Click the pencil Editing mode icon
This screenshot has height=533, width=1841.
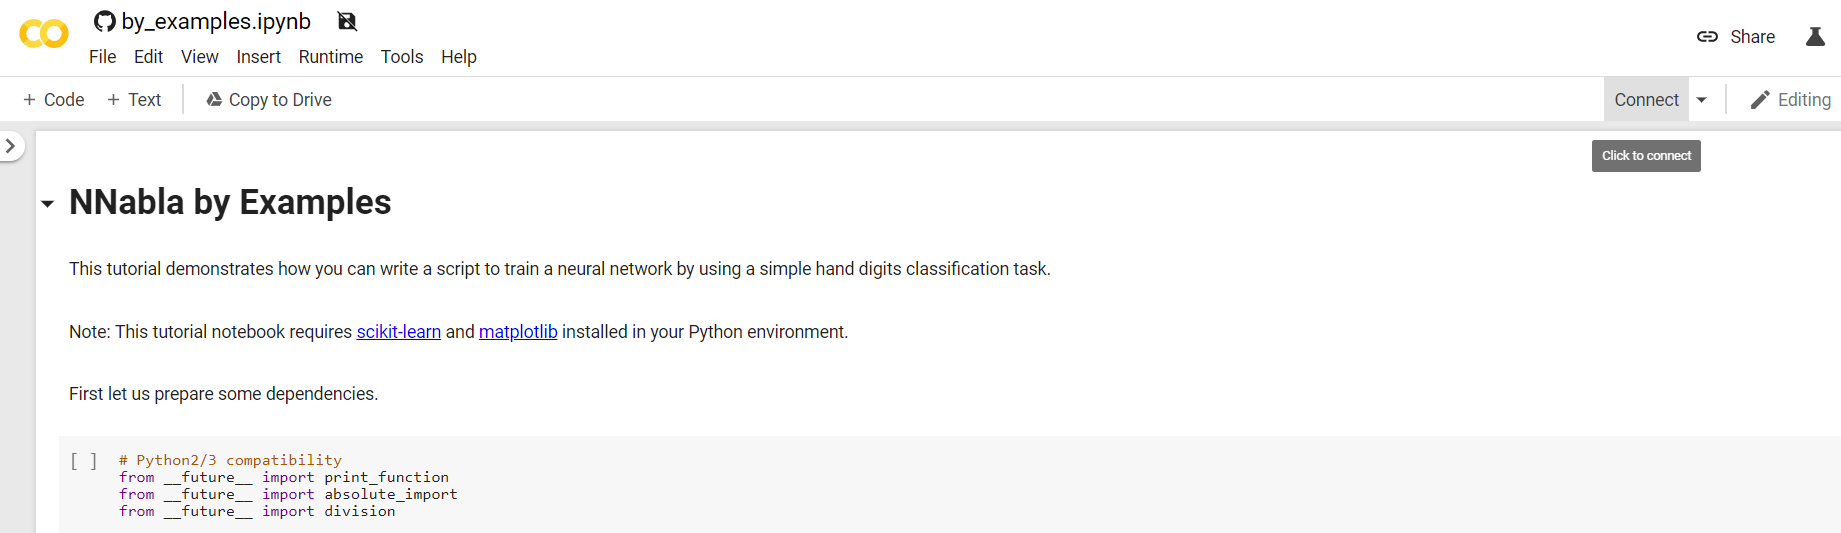point(1760,100)
